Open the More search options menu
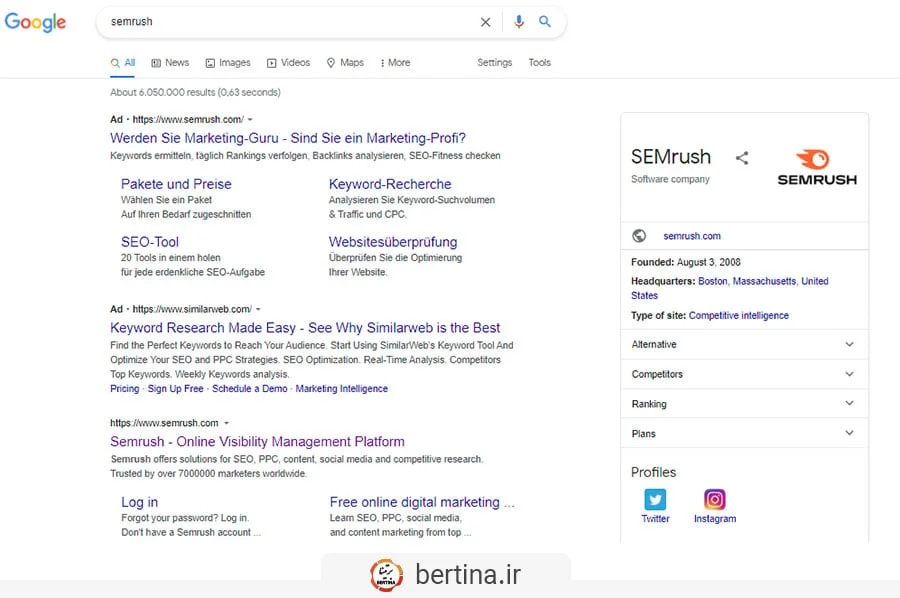 click(395, 63)
